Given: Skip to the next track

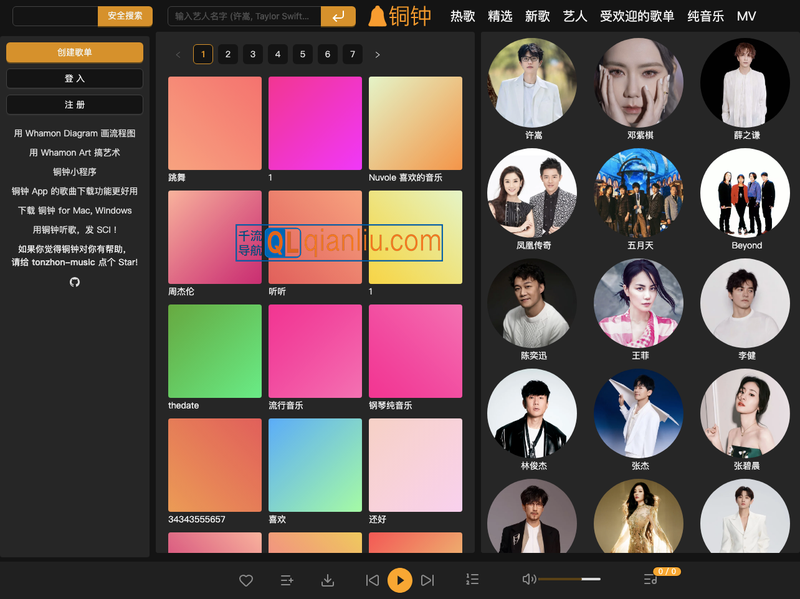Looking at the screenshot, I should coord(427,580).
